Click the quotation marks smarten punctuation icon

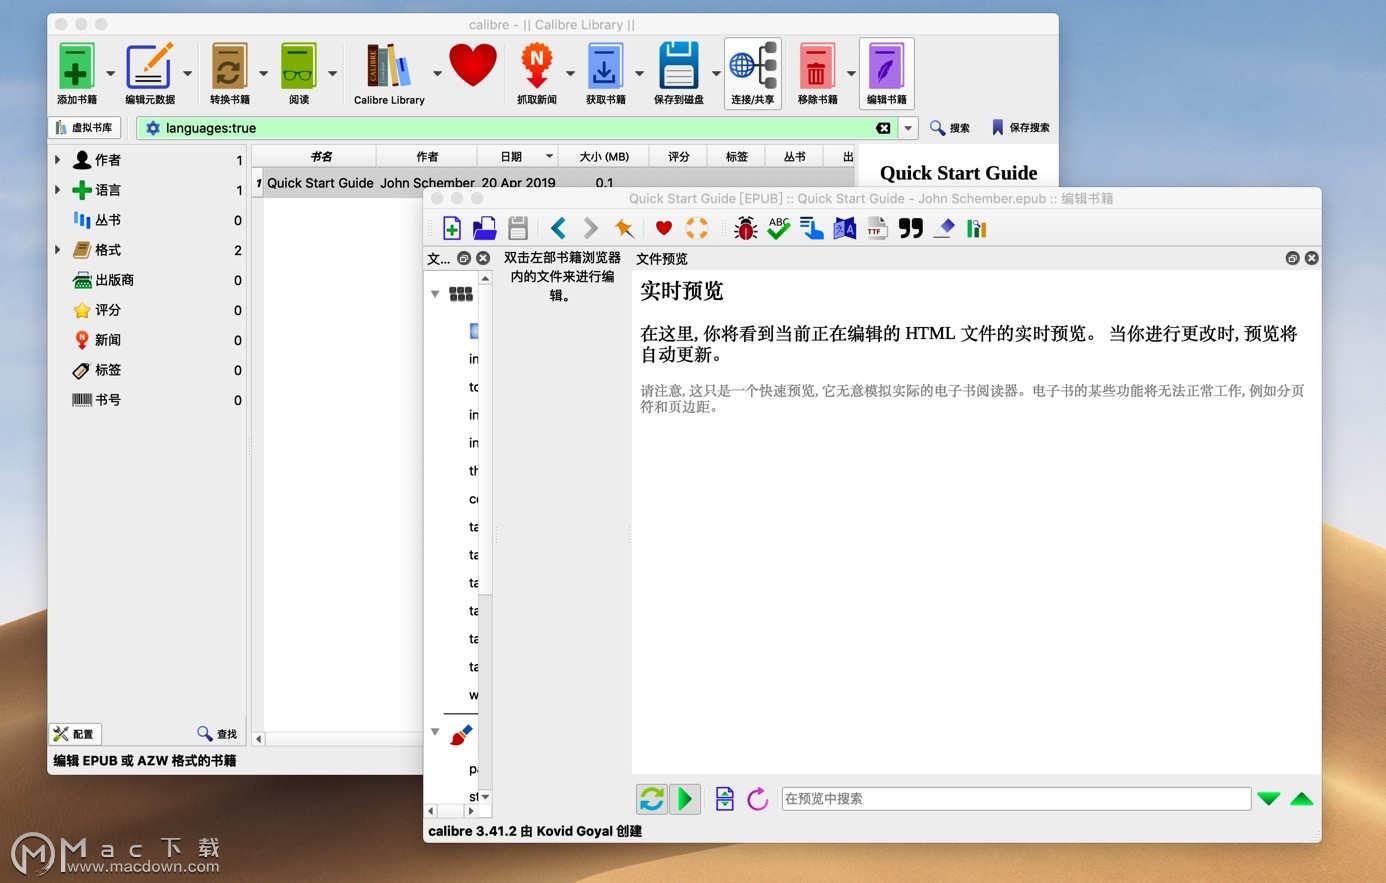910,229
